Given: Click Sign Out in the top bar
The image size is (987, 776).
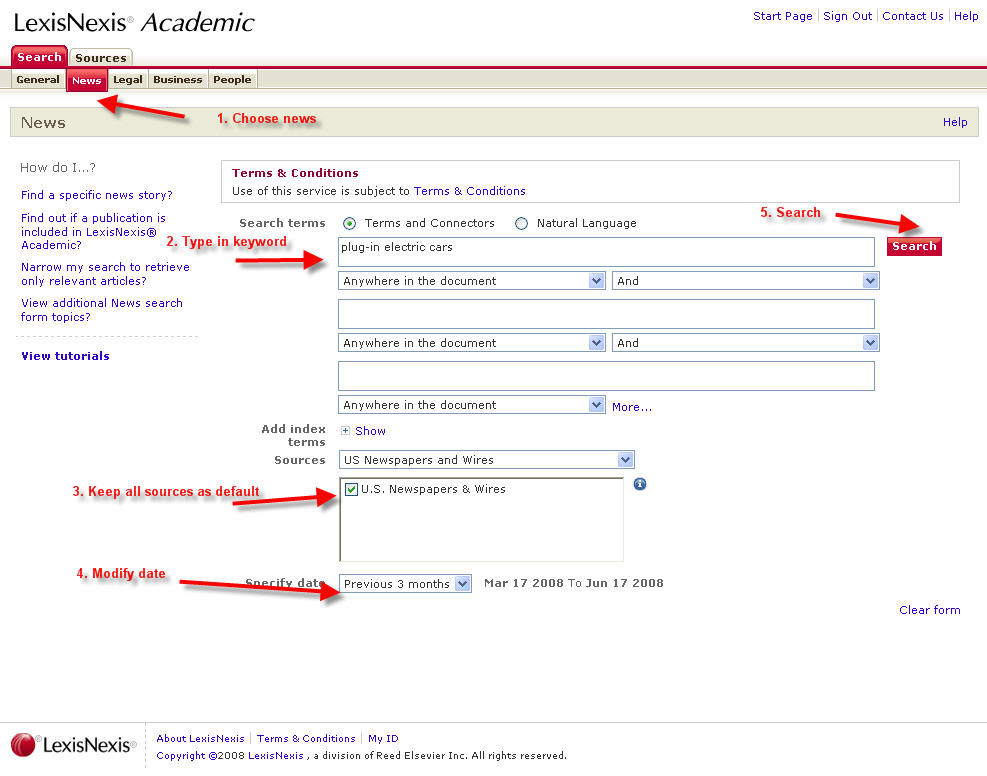Looking at the screenshot, I should point(847,16).
